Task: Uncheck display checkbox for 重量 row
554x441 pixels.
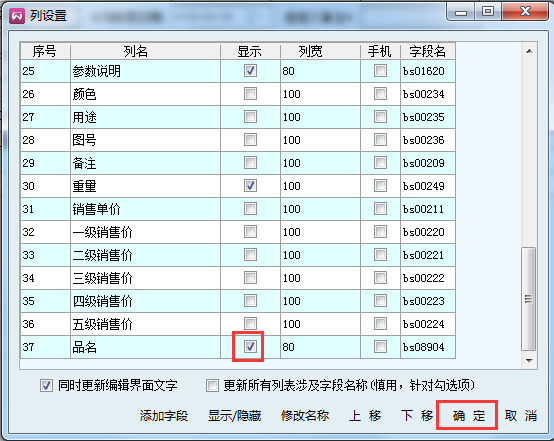Action: (250, 186)
